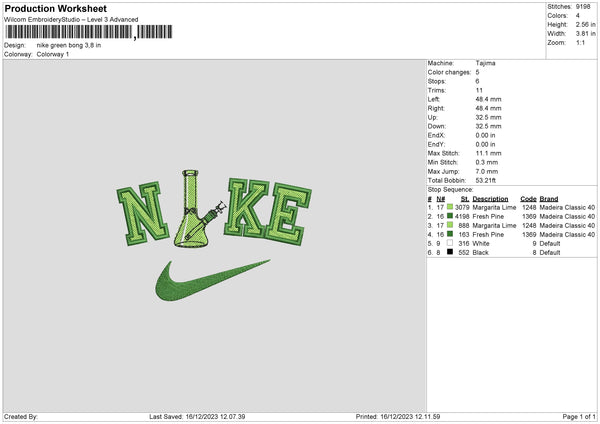
Task: Click the letter E in the embroidery design
Action: tap(289, 214)
